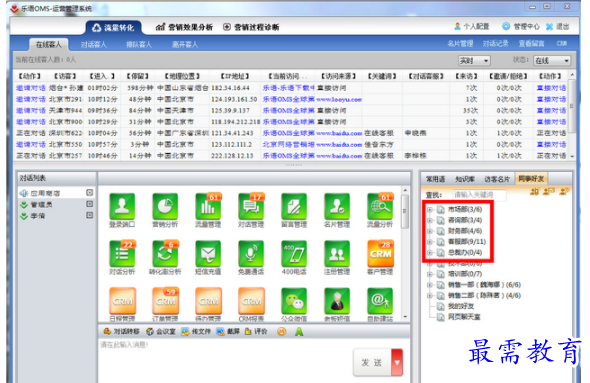Select the 排队客人 tab
The width and height of the screenshot is (590, 383).
[x=139, y=44]
